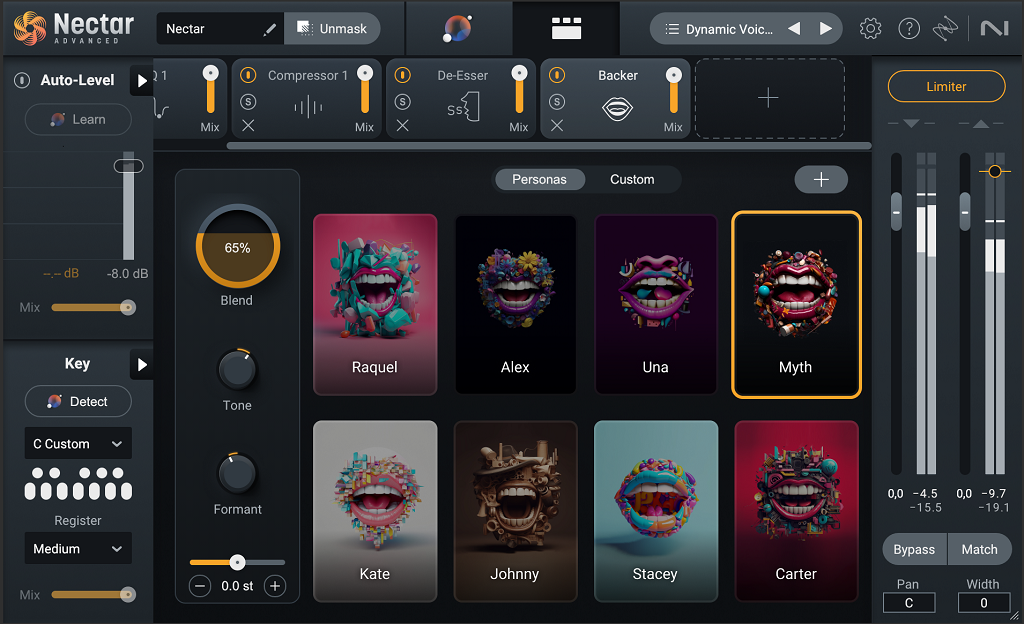The height and width of the screenshot is (624, 1024).
Task: Click the Compressor 1 Mix slider
Action: pyautogui.click(x=365, y=91)
